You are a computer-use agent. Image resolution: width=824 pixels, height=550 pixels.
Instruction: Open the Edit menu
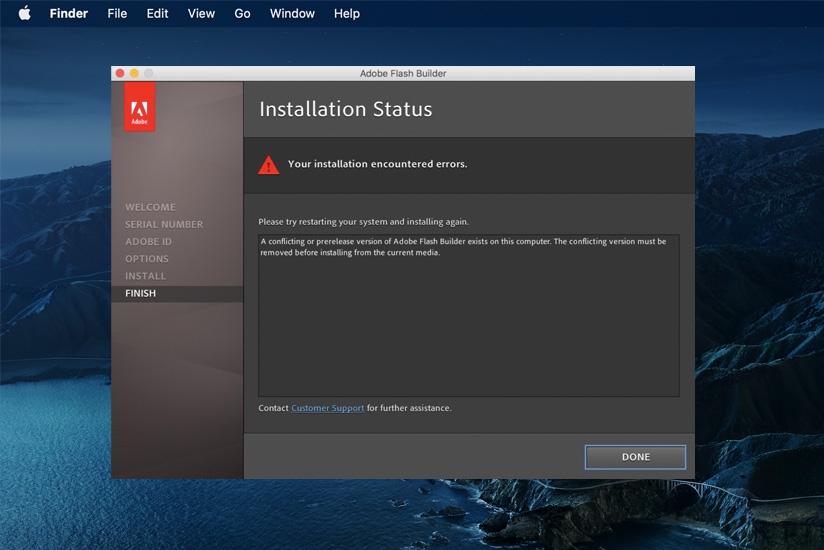[x=157, y=13]
